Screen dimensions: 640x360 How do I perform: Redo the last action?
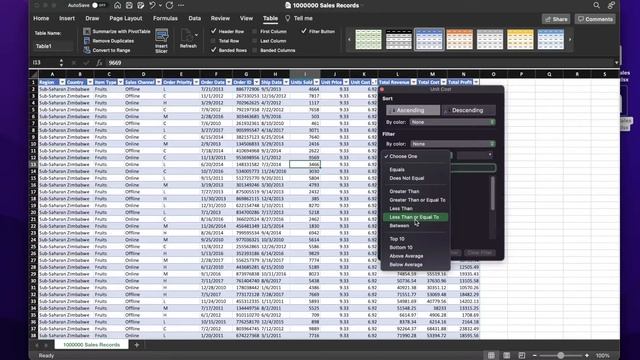(x=169, y=5)
